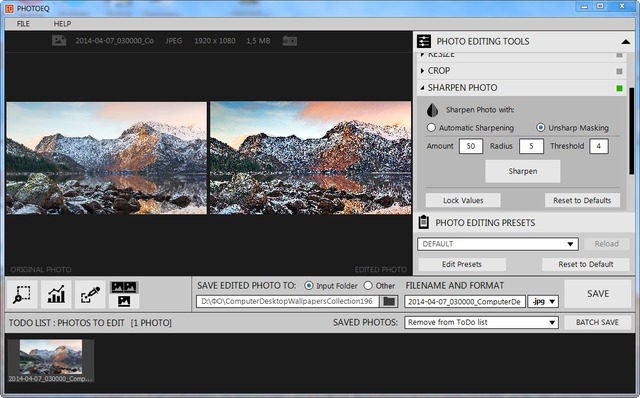Close the PhotoEQ window

click(x=622, y=7)
